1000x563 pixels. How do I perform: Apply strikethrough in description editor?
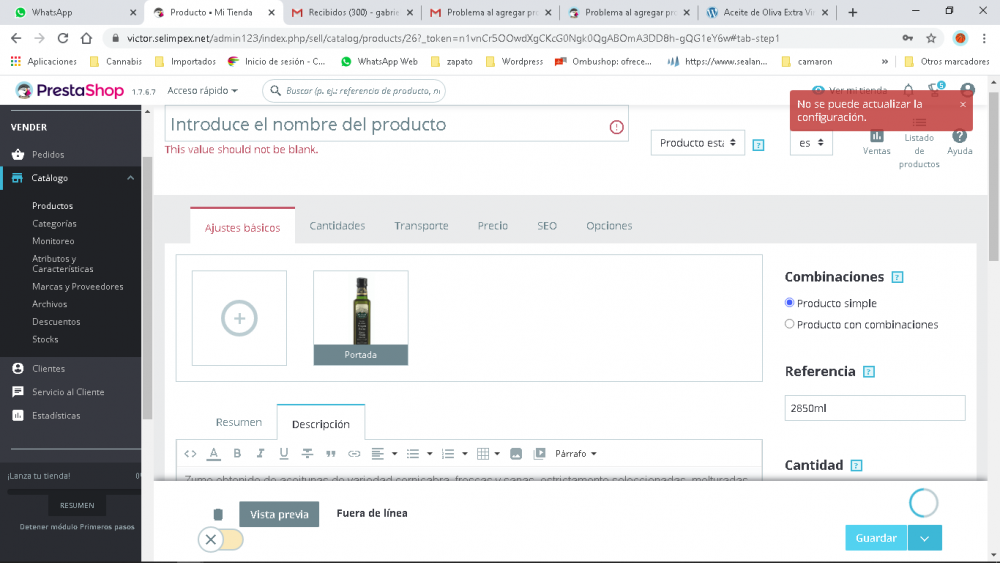coord(307,453)
